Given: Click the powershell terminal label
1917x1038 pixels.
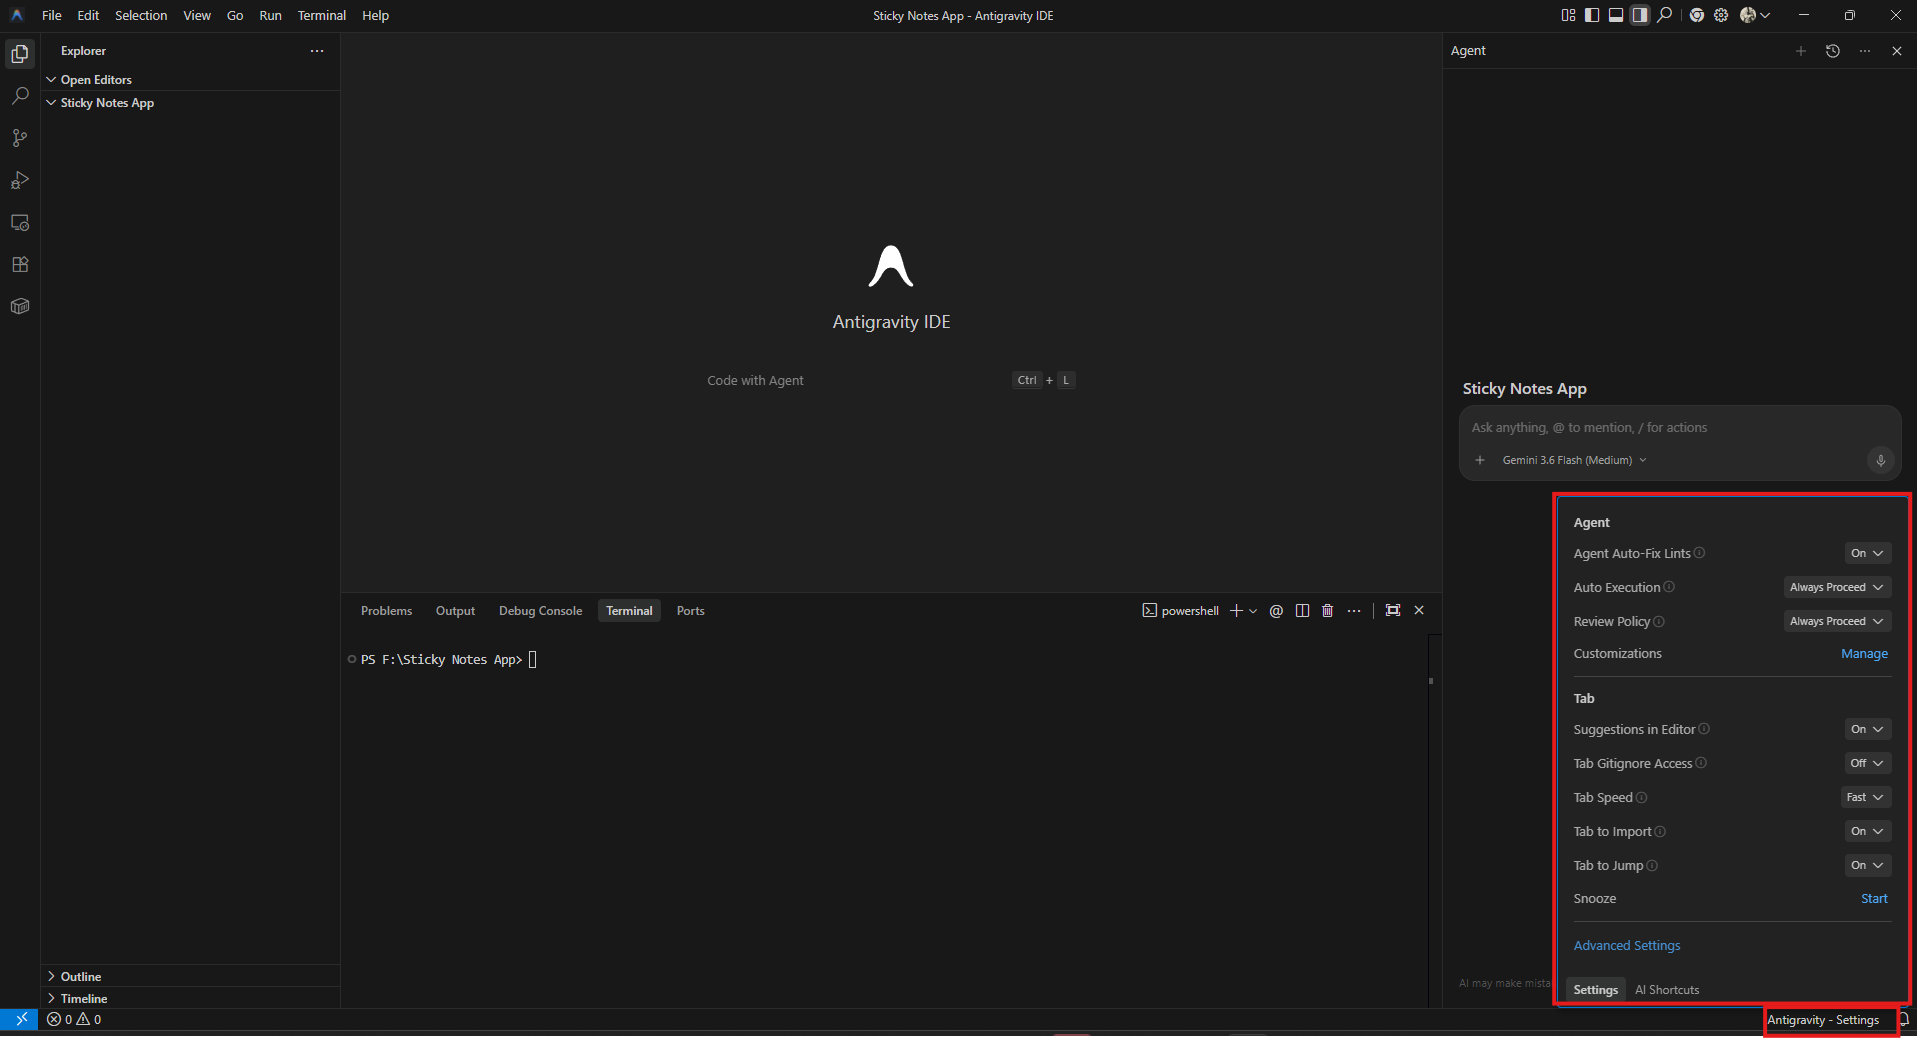Looking at the screenshot, I should tap(1181, 611).
